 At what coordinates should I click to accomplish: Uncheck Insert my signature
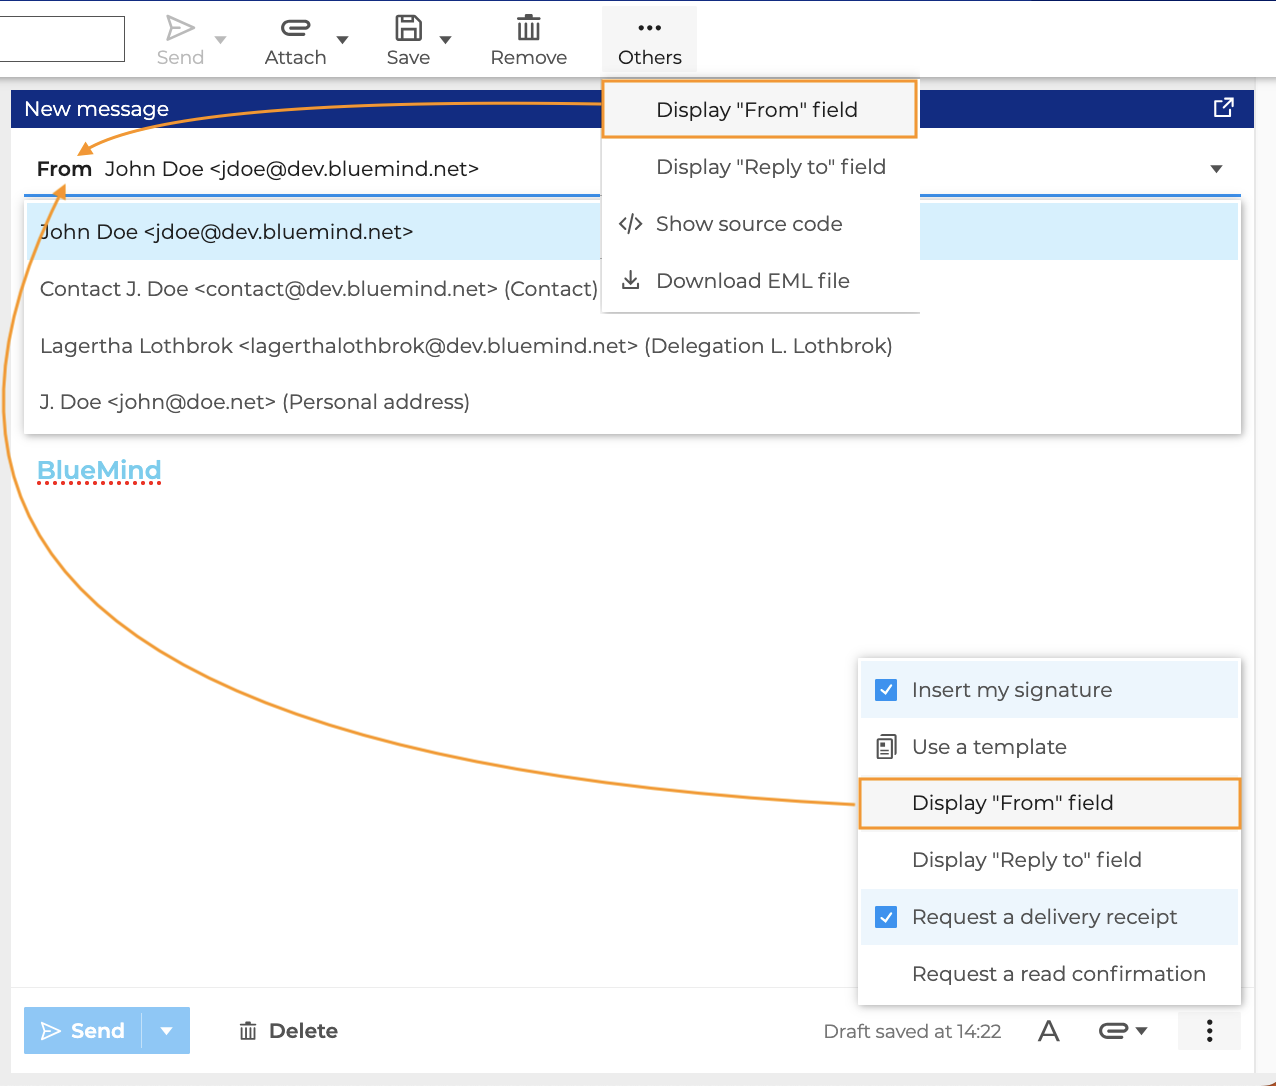[x=886, y=690]
